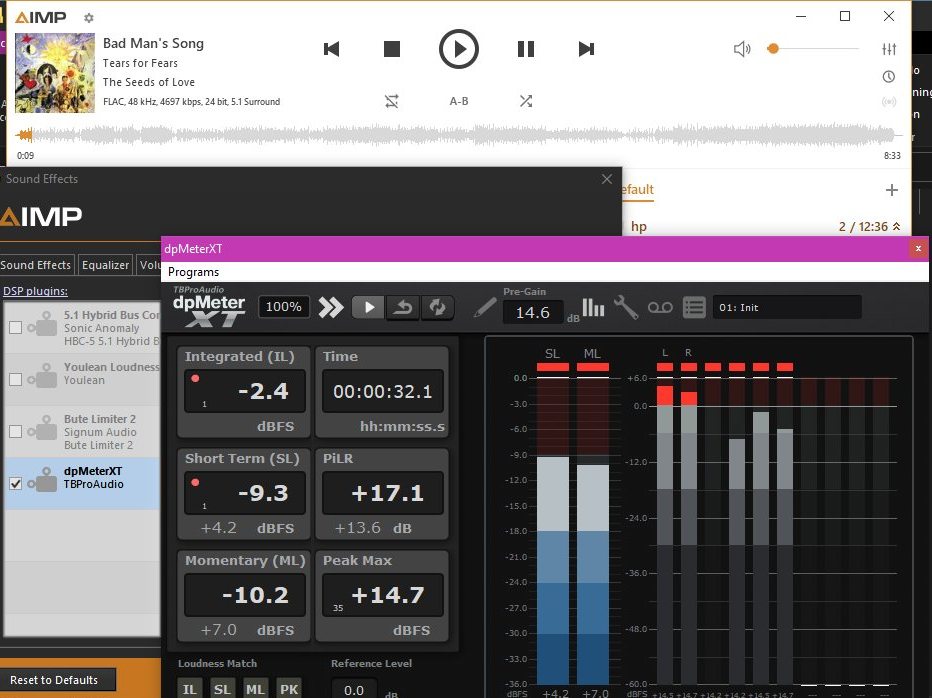932x698 pixels.
Task: Click the SL loudness meter bar
Action: pos(553,529)
